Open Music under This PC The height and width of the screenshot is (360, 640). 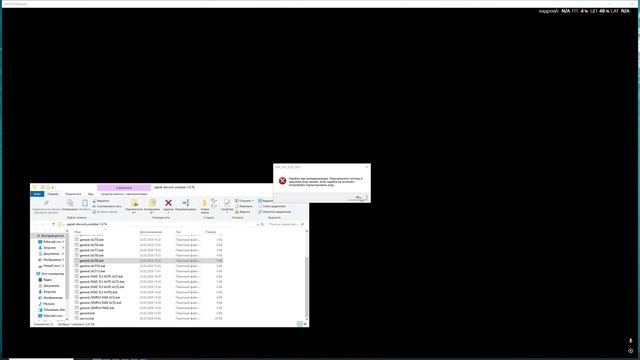[x=49, y=304]
